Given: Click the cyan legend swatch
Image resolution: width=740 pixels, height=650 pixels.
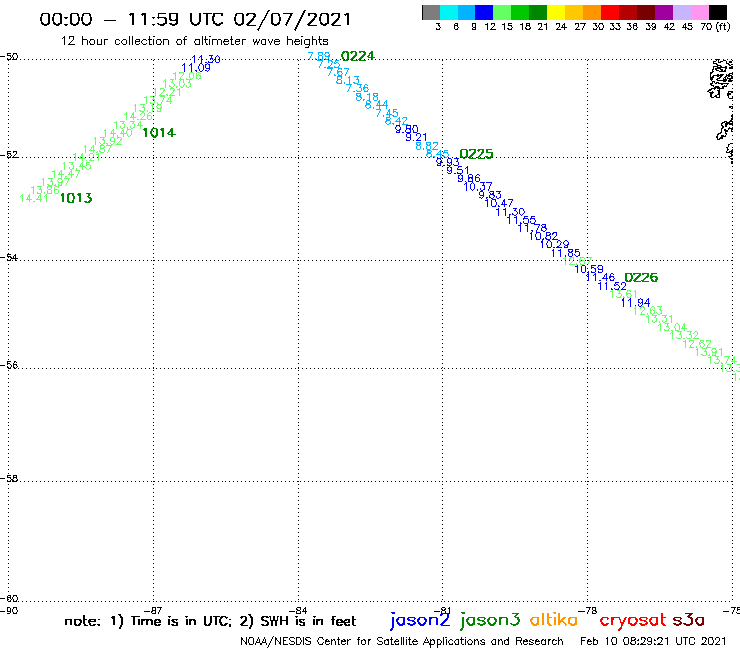Looking at the screenshot, I should coord(449,12).
